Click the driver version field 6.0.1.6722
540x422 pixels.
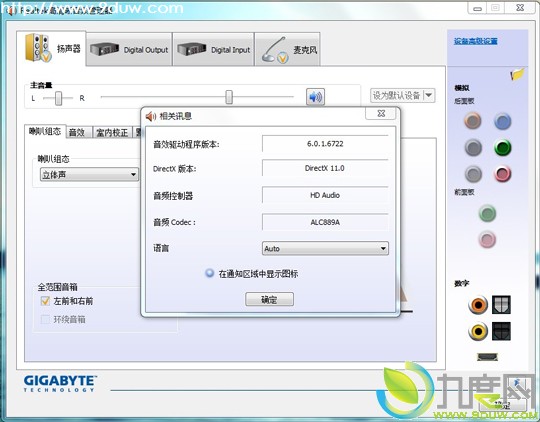click(x=325, y=144)
